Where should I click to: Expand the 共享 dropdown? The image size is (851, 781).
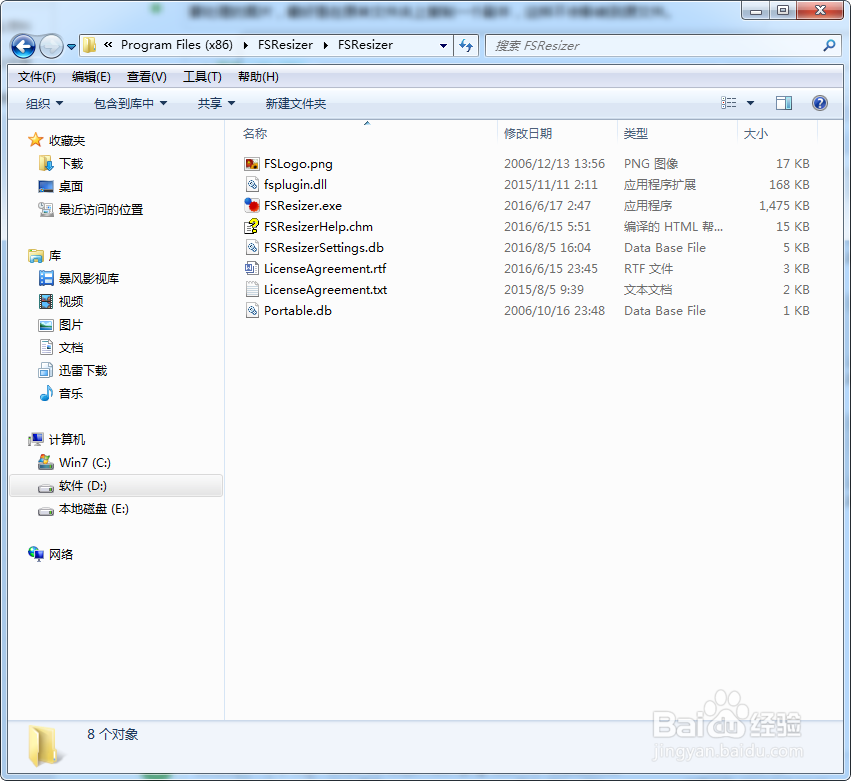click(x=216, y=104)
